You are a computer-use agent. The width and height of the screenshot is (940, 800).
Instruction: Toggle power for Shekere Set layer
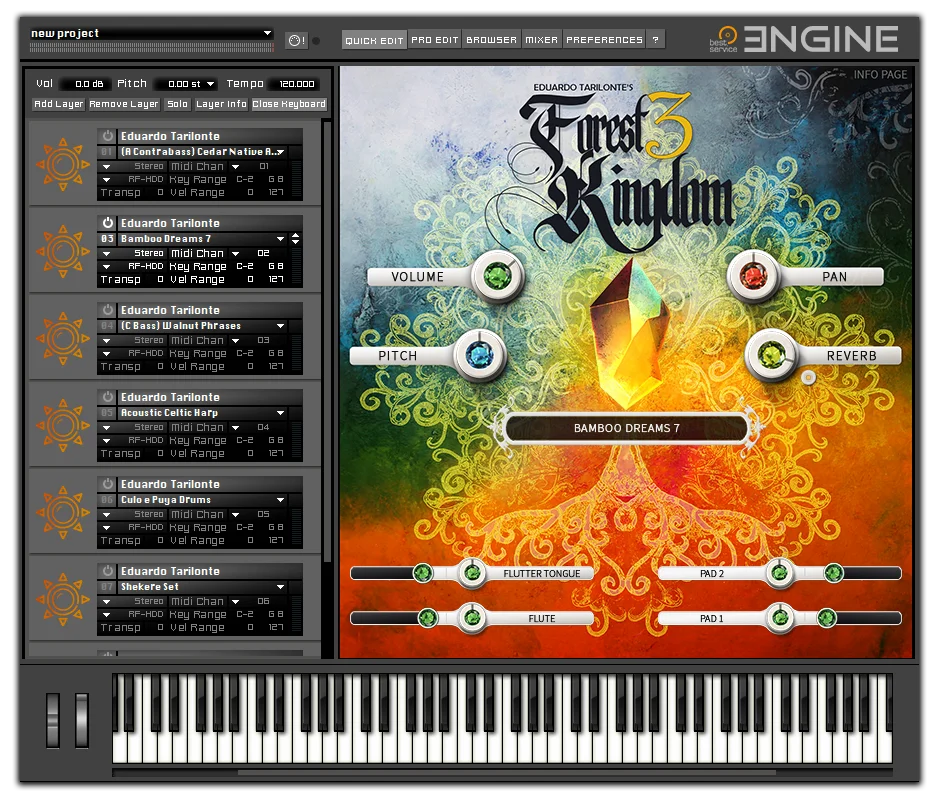click(107, 570)
